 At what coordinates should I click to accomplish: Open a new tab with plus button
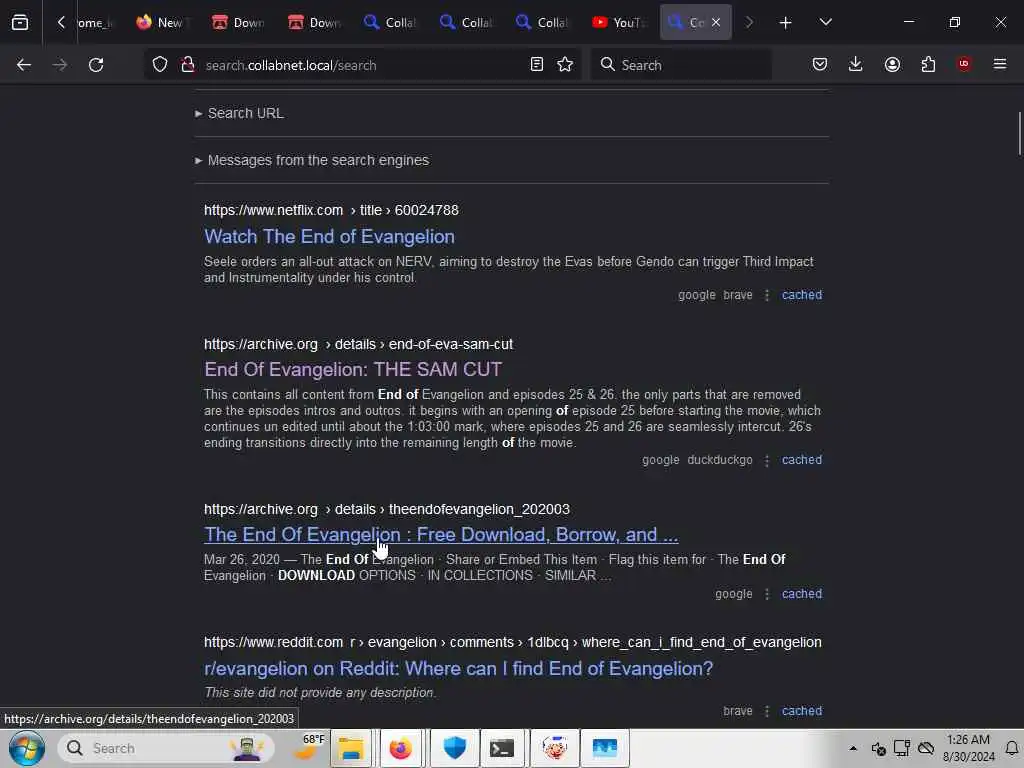(786, 23)
